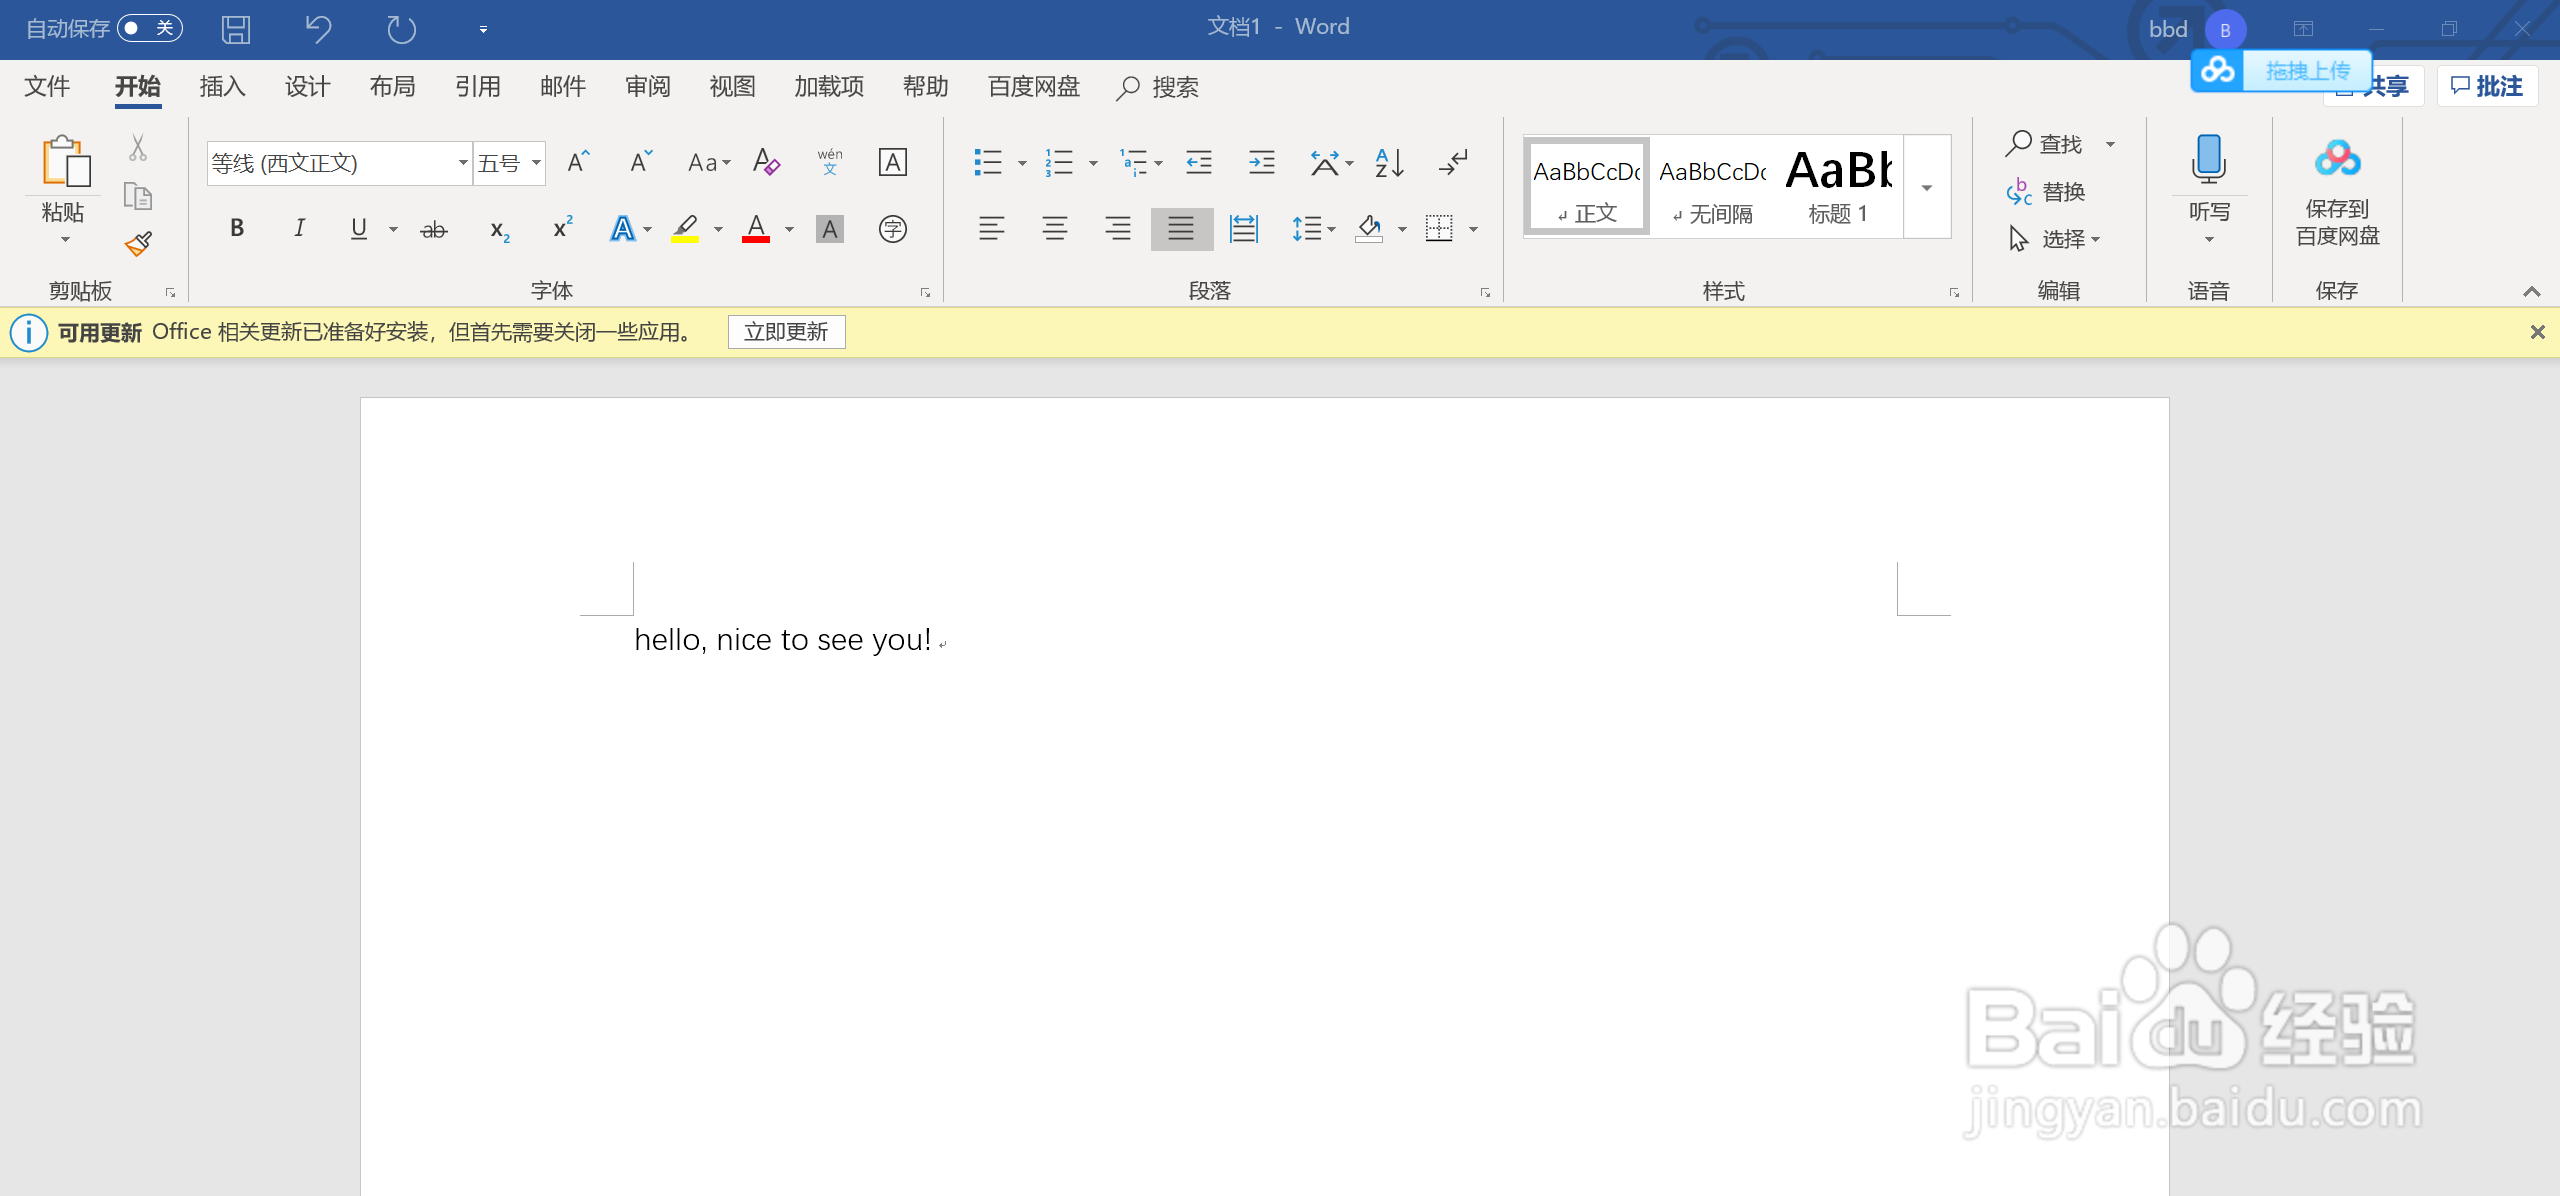Apply yellow text highlight color
Image resolution: width=2560 pixels, height=1196 pixels.
[x=685, y=229]
